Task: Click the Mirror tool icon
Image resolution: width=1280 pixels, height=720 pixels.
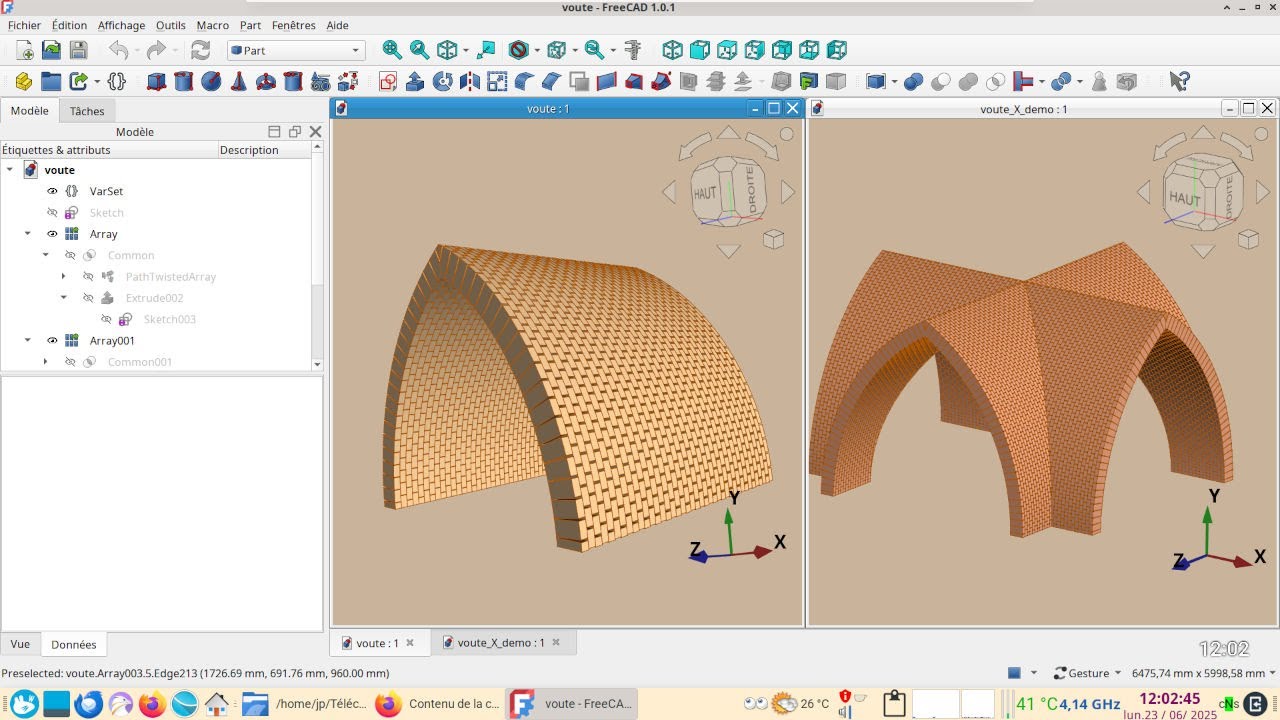Action: 469,81
